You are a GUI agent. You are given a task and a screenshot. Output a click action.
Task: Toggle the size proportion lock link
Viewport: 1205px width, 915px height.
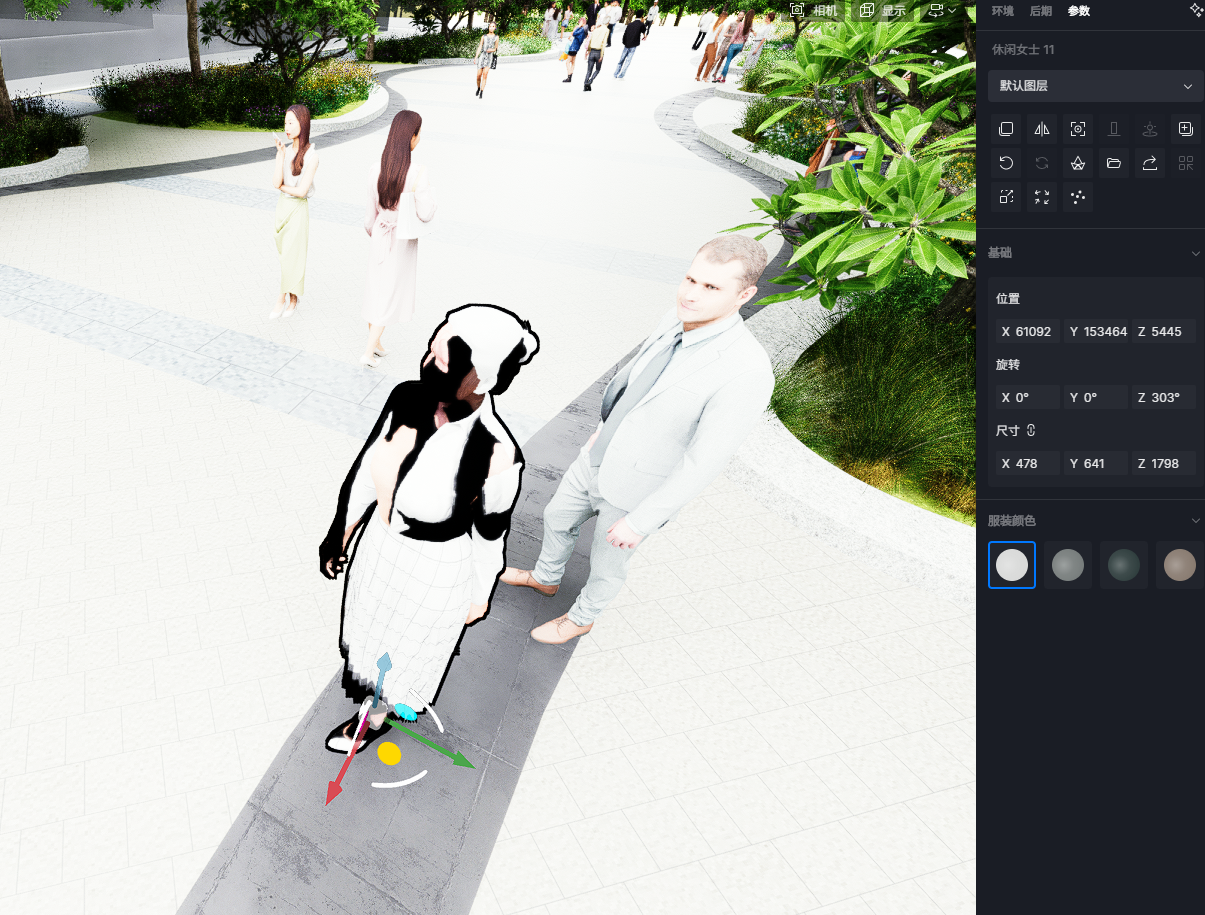pos(1031,431)
